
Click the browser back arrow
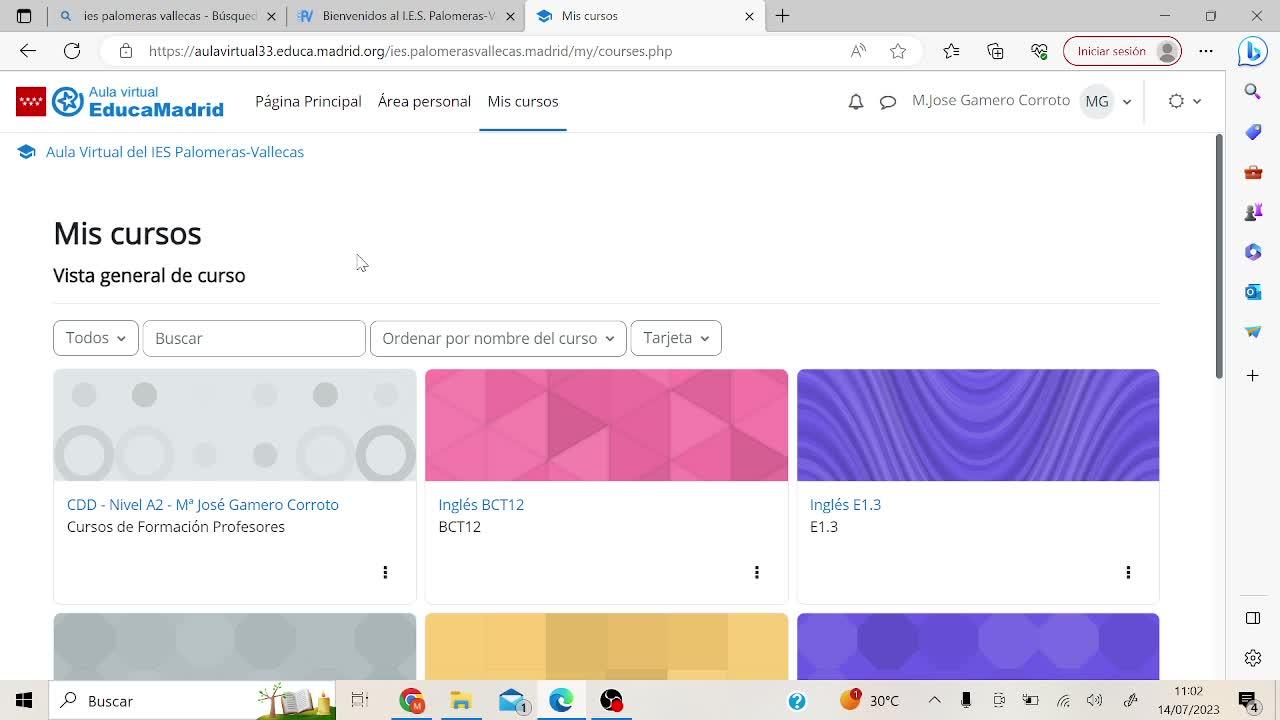pos(28,51)
